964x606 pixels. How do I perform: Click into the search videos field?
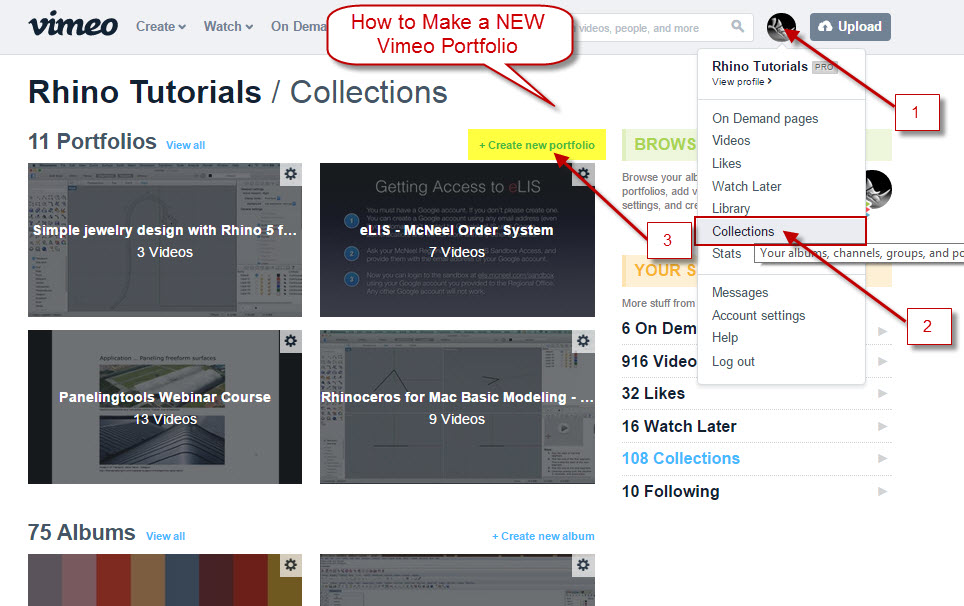(x=652, y=28)
